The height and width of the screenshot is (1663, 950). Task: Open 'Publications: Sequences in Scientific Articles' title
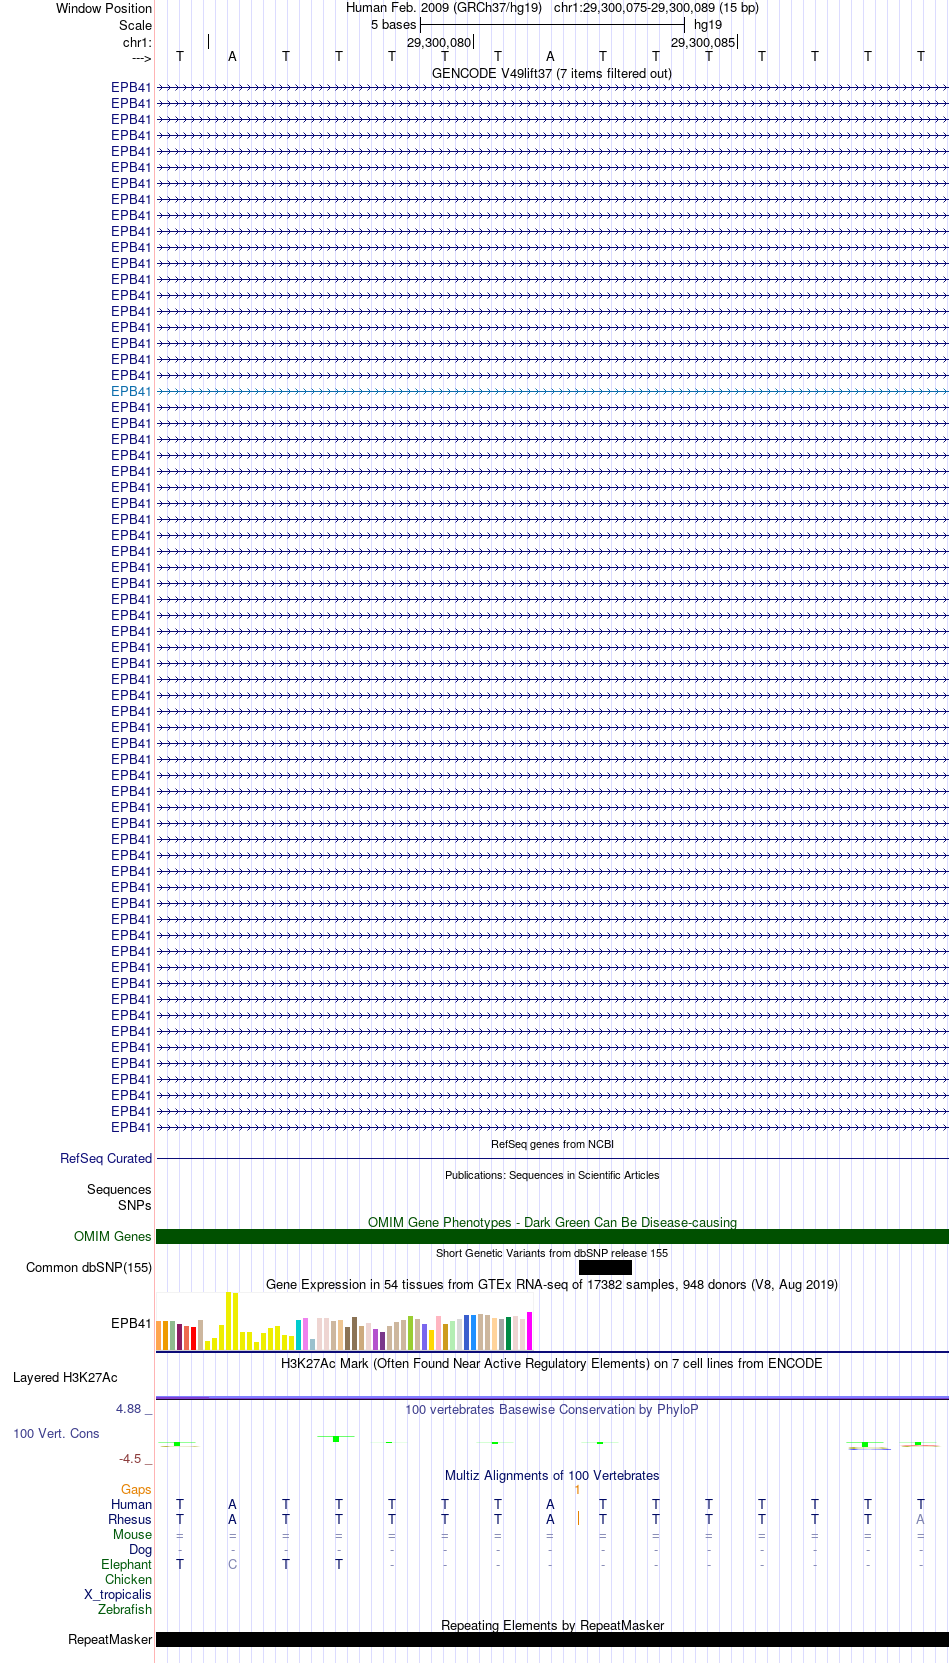tap(552, 1175)
